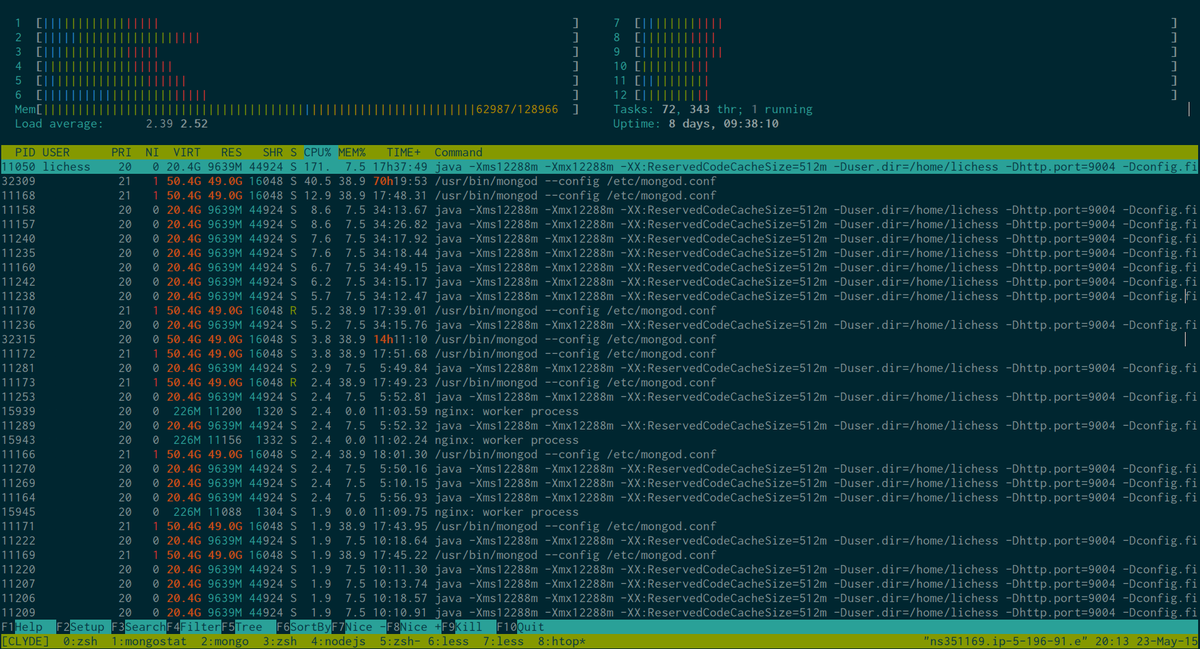Click the highlighted CPU% column header
The width and height of the screenshot is (1200, 649).
pyautogui.click(x=318, y=152)
